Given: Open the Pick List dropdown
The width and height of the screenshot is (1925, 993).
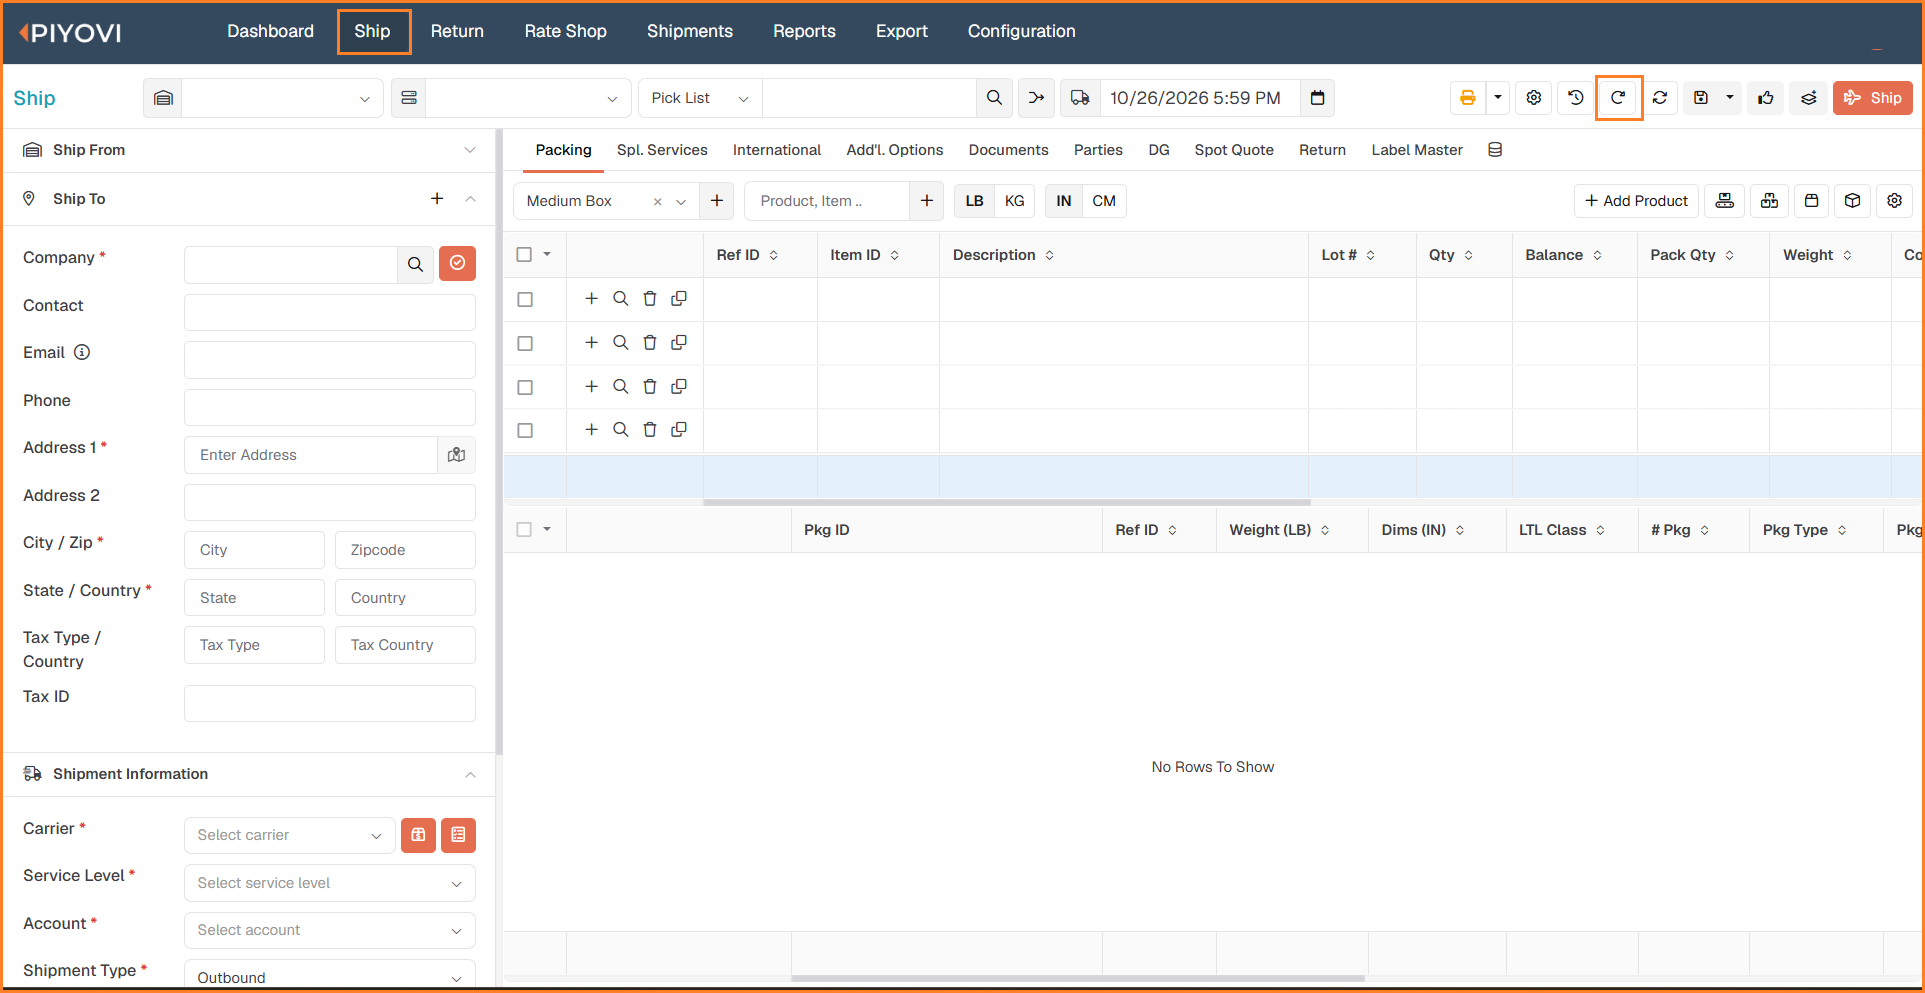Looking at the screenshot, I should [700, 98].
